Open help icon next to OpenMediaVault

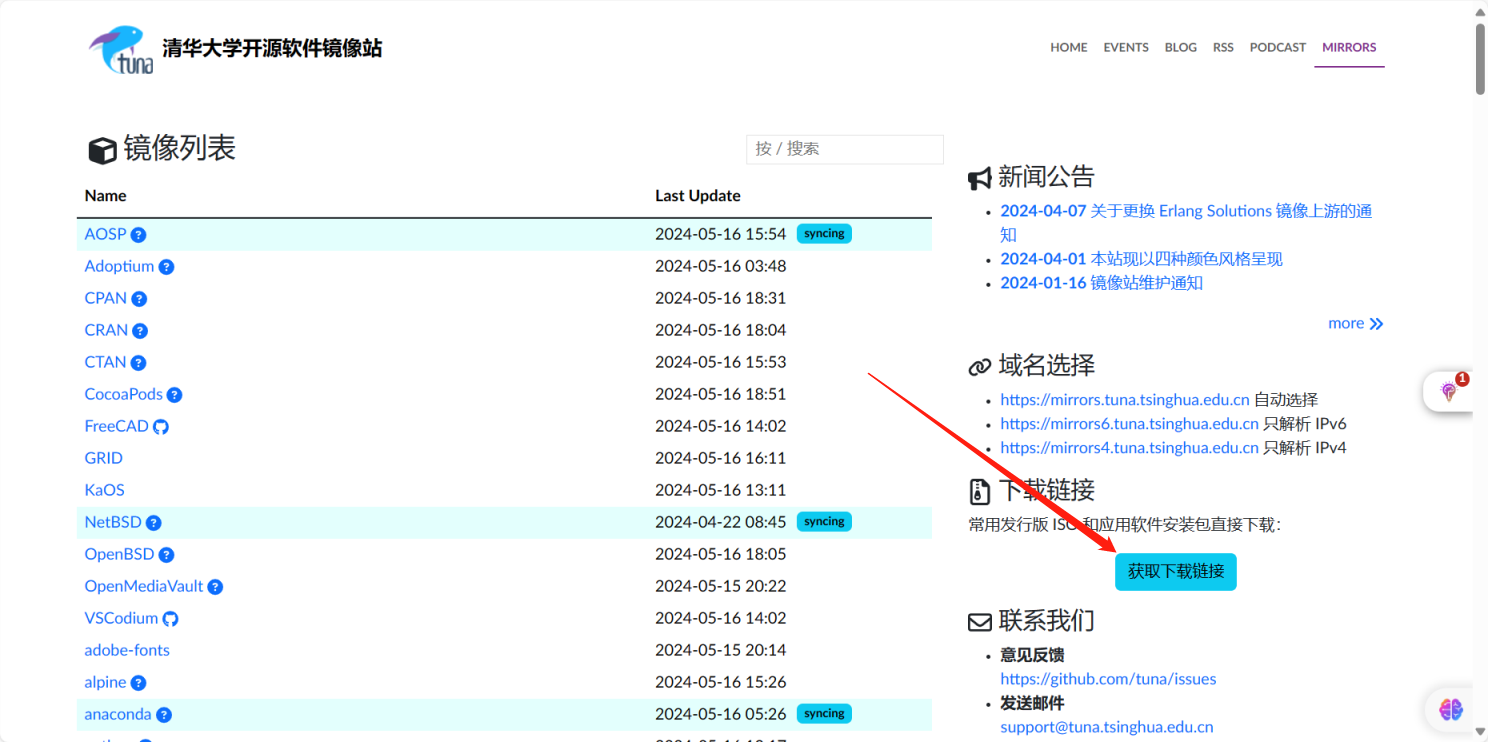coord(215,587)
